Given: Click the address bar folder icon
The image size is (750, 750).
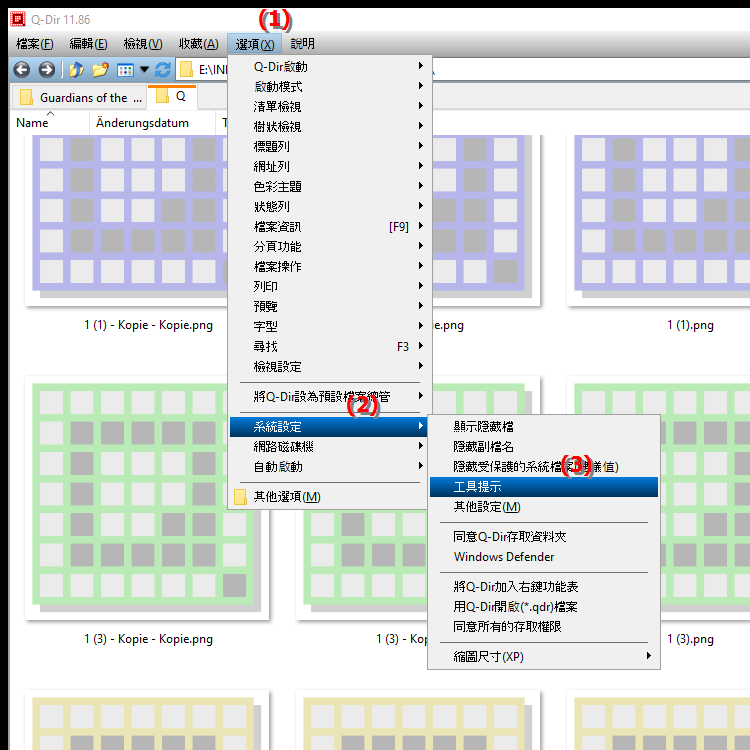Looking at the screenshot, I should tap(186, 70).
